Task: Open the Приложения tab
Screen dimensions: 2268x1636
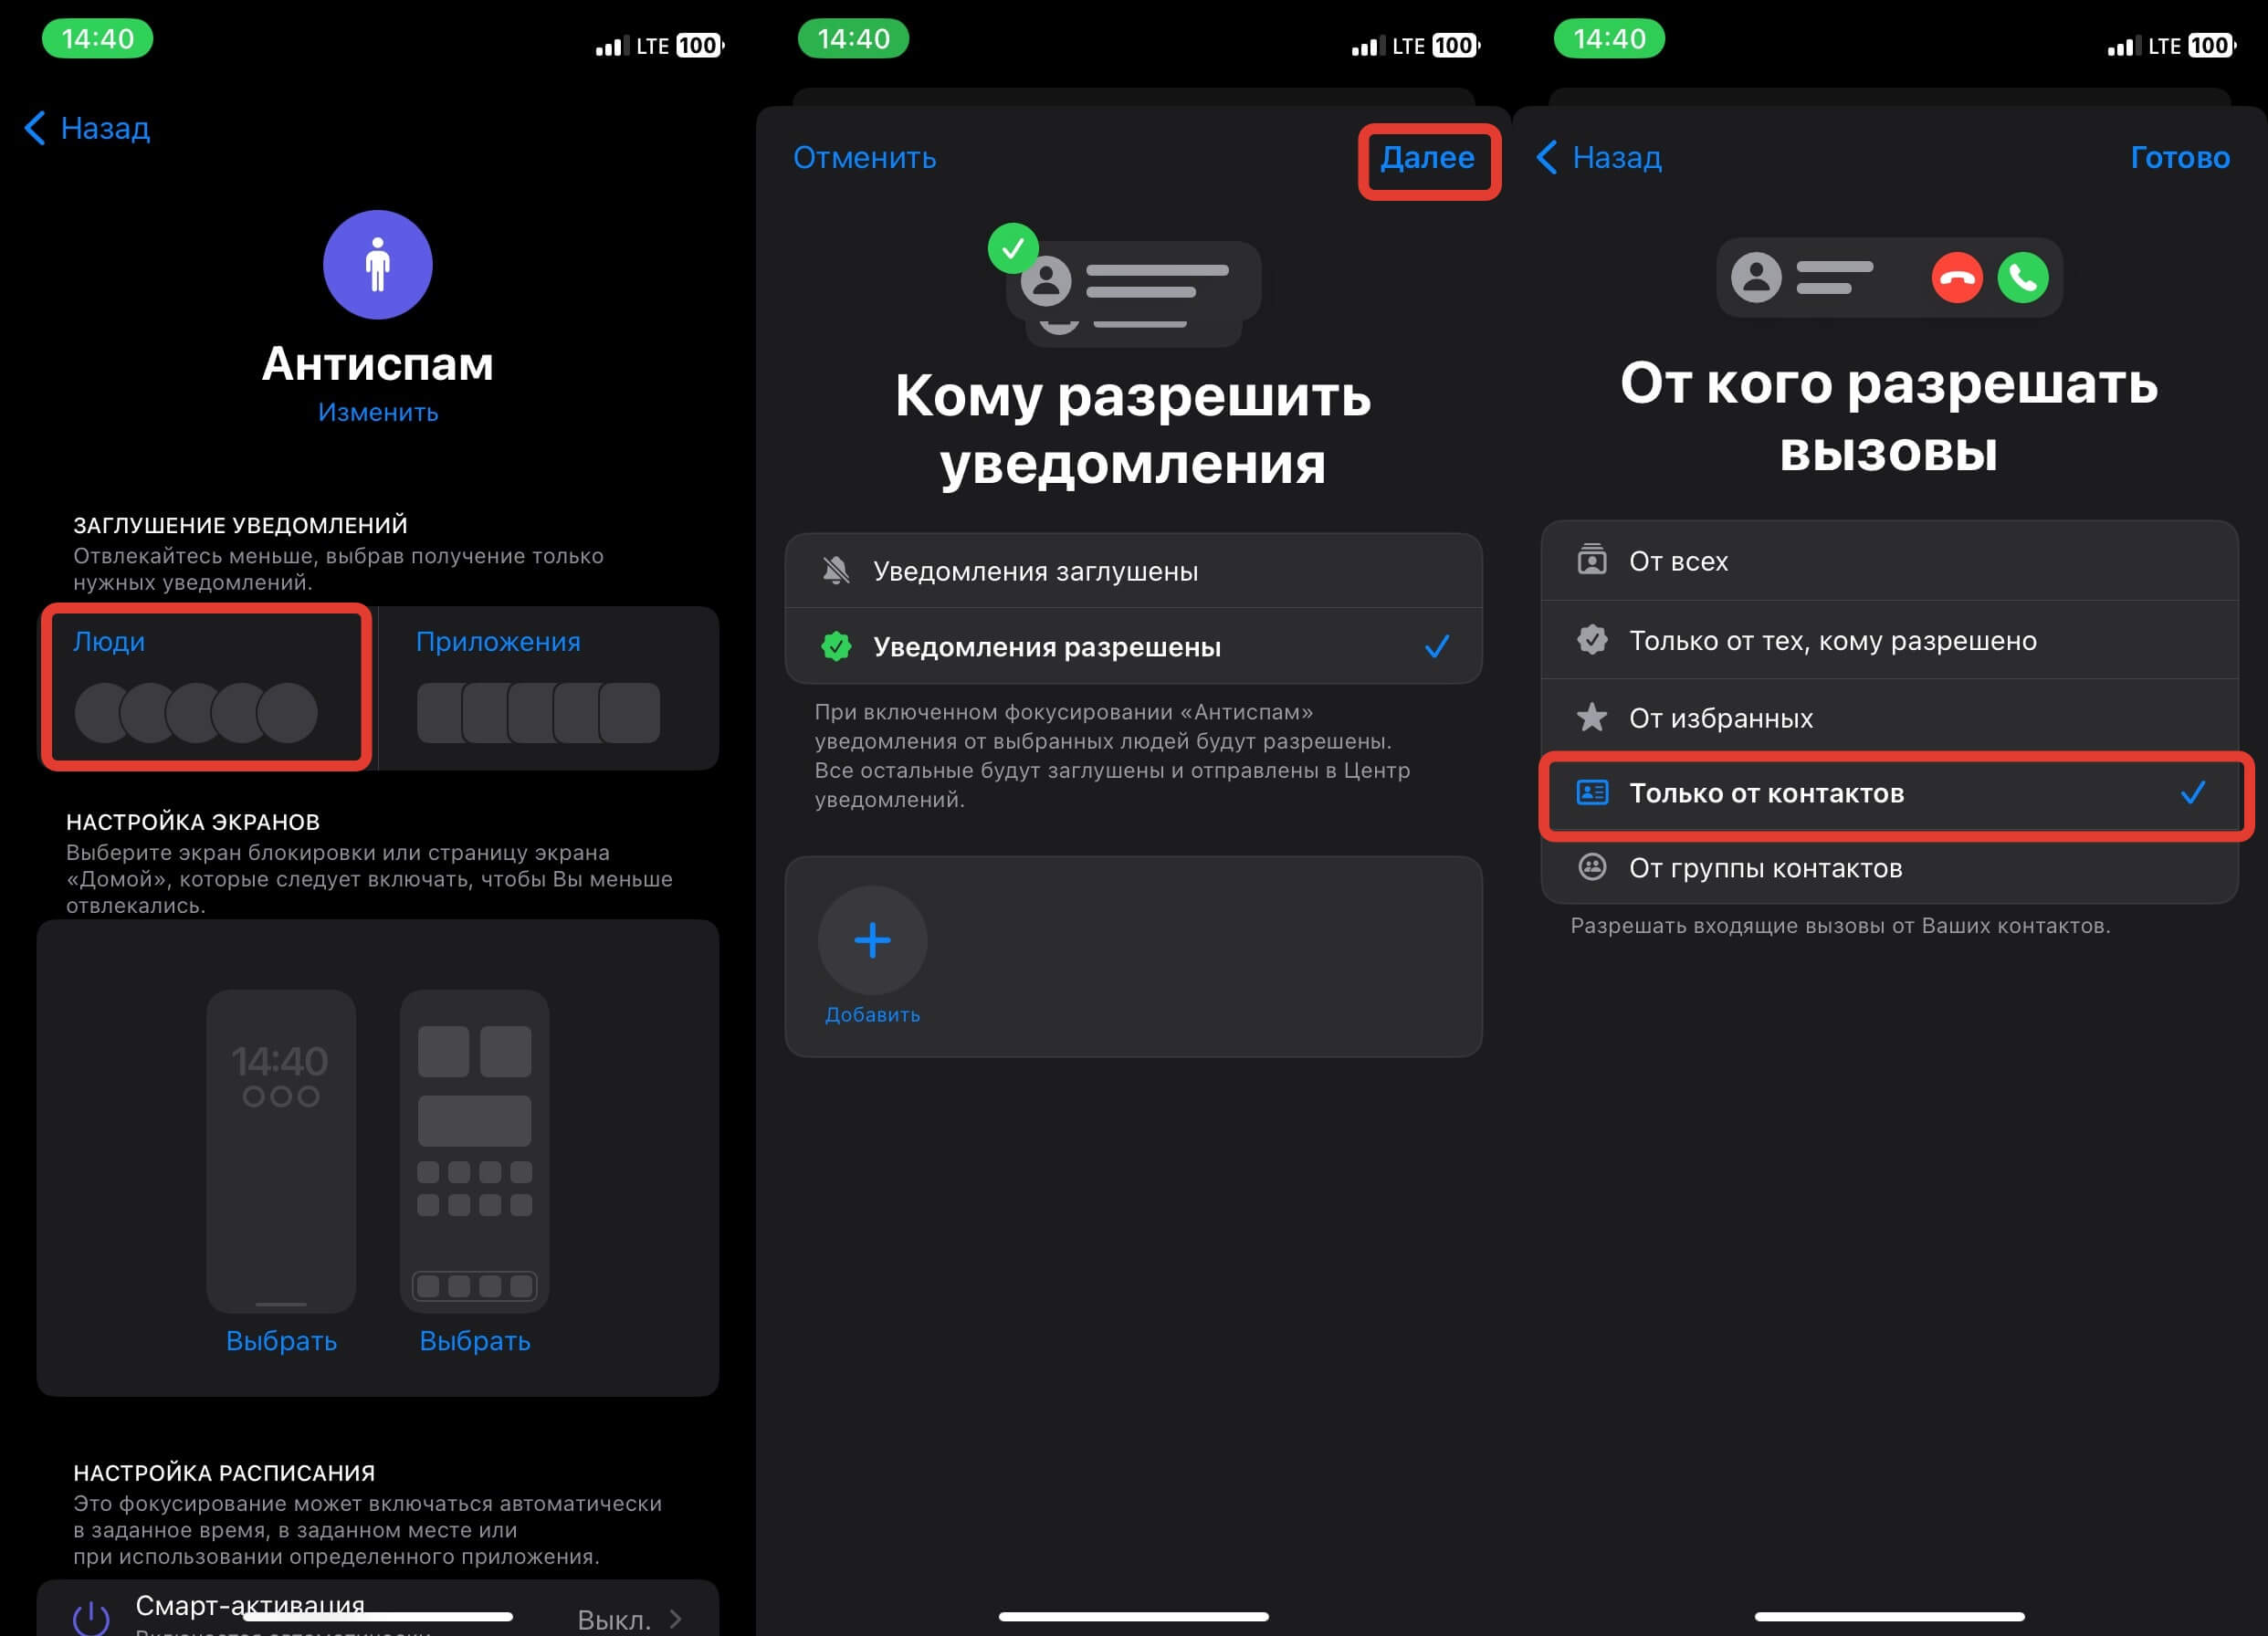Action: (549, 688)
